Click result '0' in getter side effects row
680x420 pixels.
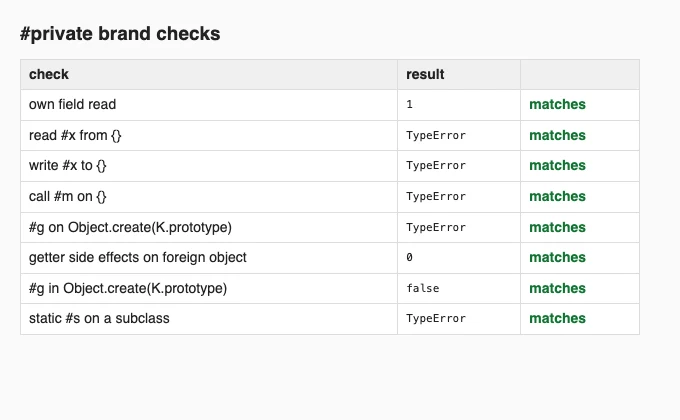click(x=409, y=257)
